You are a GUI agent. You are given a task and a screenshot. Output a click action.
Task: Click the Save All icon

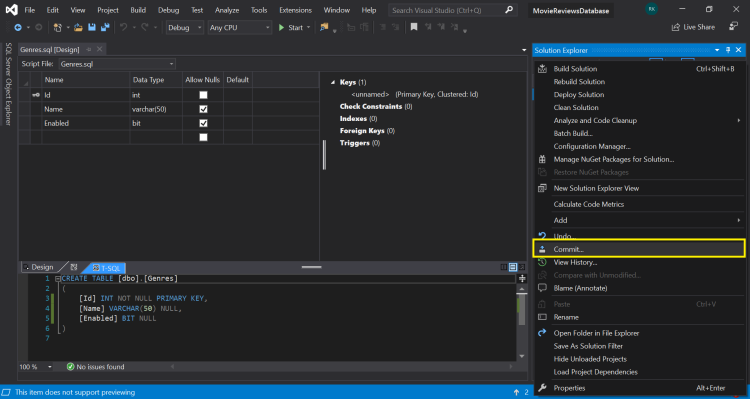(105, 28)
